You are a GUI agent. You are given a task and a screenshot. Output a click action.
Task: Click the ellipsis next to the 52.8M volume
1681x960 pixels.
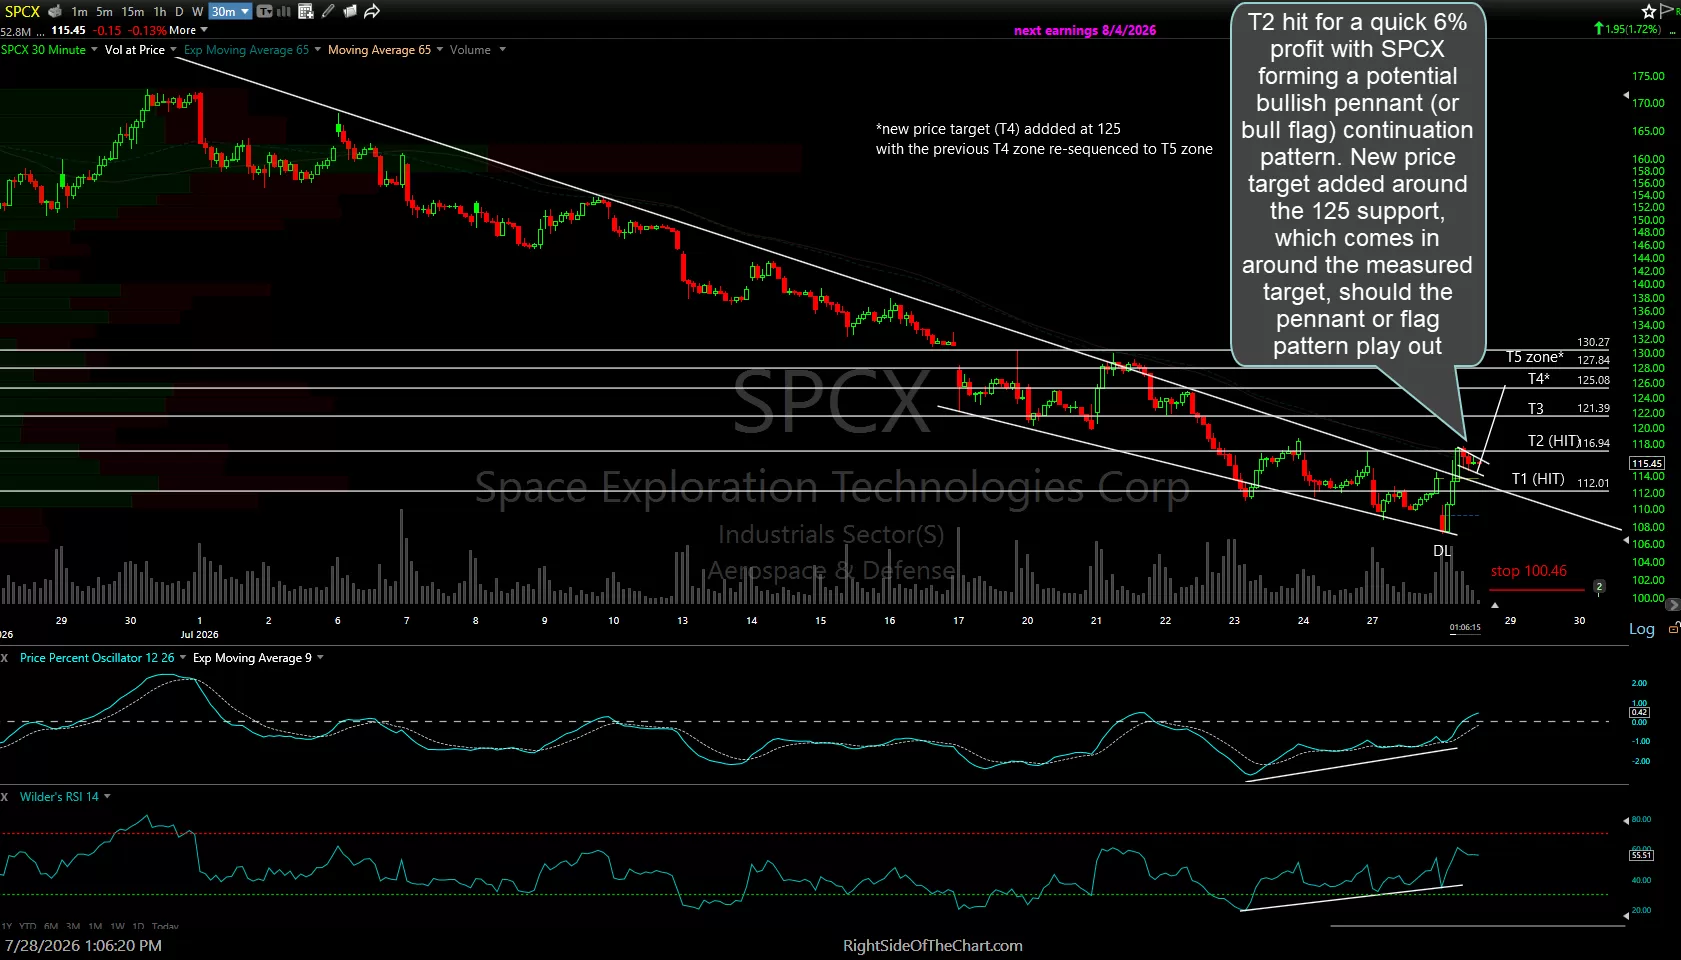(40, 32)
